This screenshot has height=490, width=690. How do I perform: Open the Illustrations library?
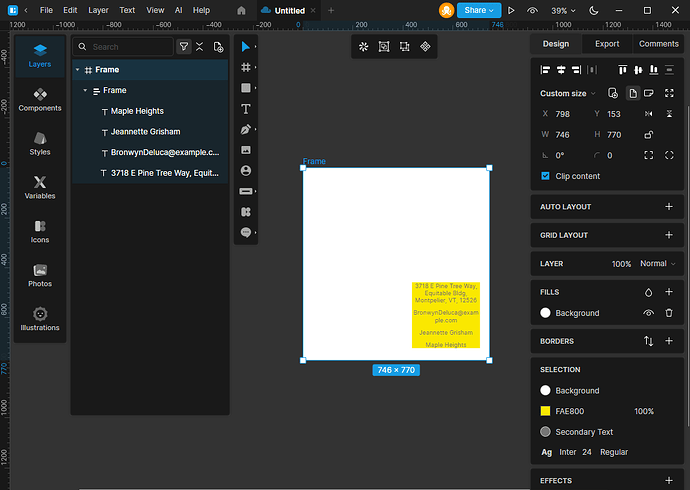(x=40, y=318)
